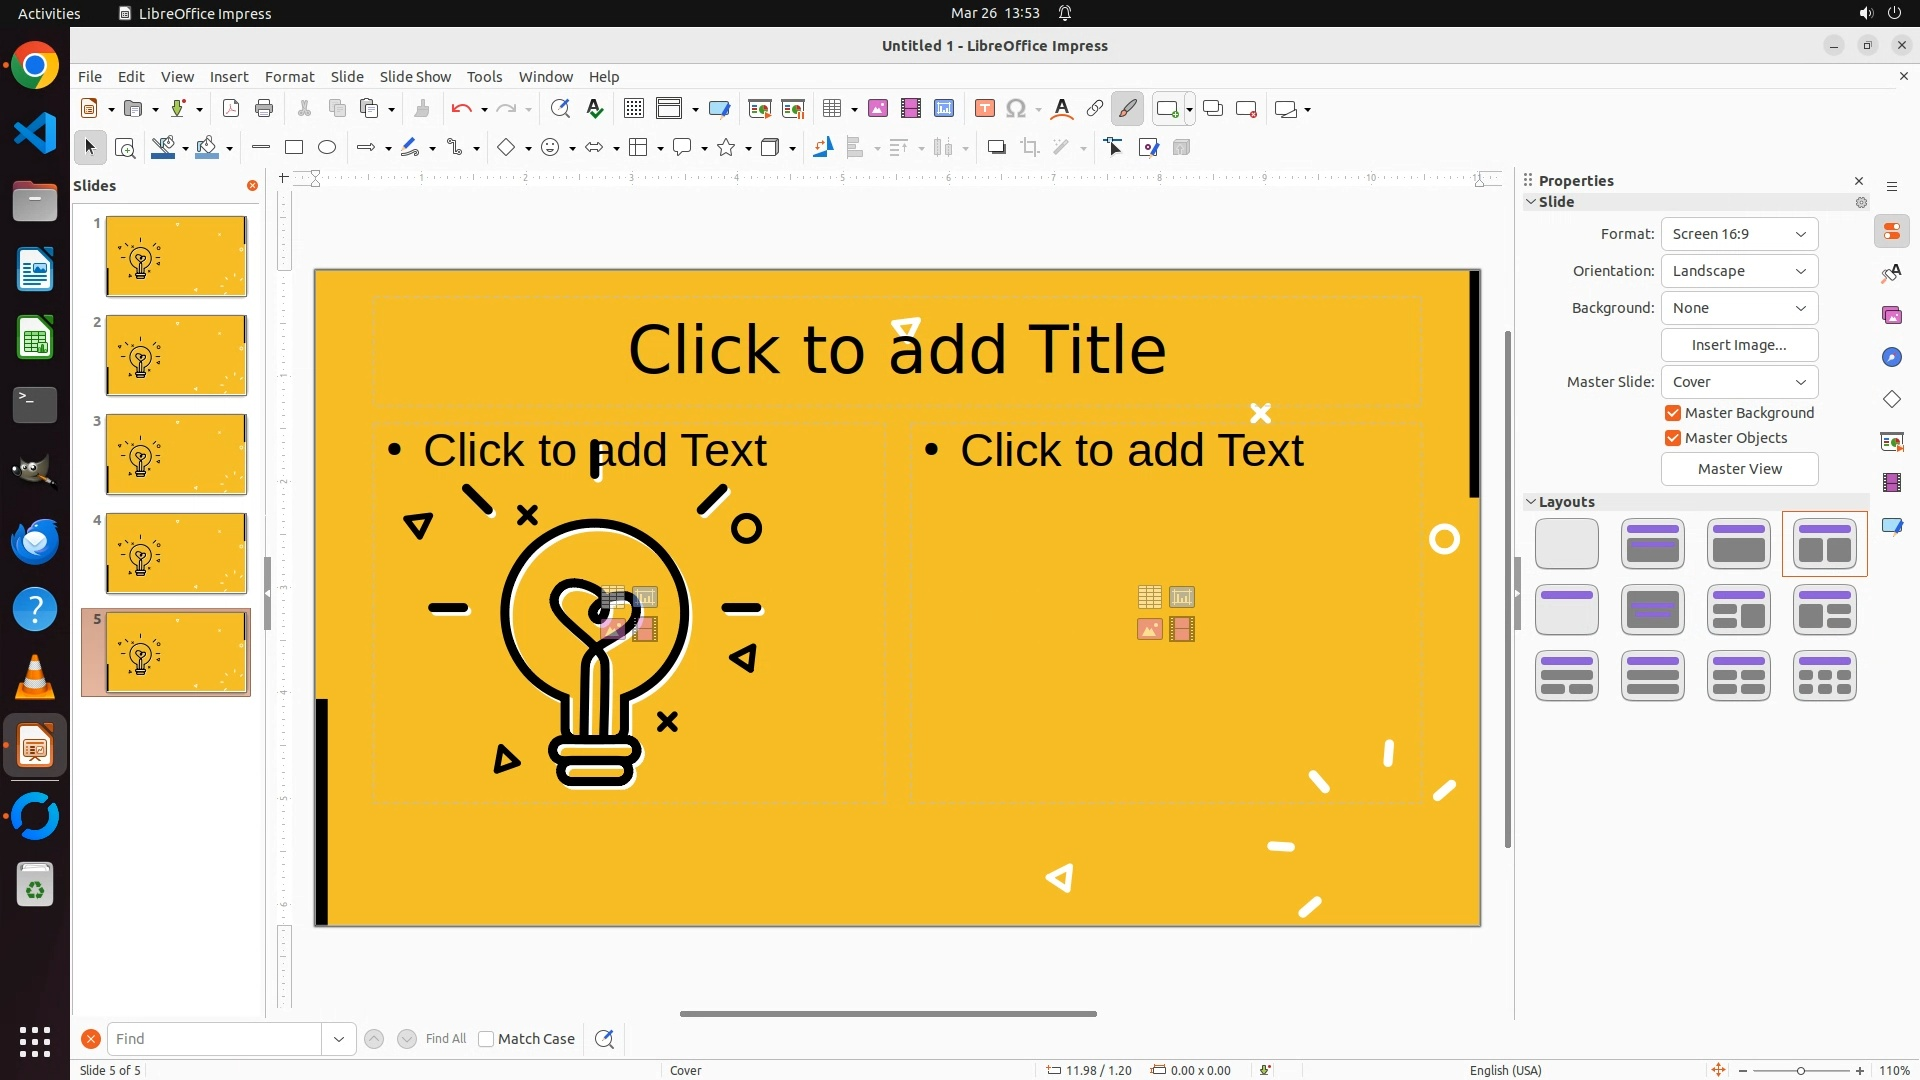Uncheck the Master Objects checkbox
1920x1080 pixels.
coord(1673,438)
